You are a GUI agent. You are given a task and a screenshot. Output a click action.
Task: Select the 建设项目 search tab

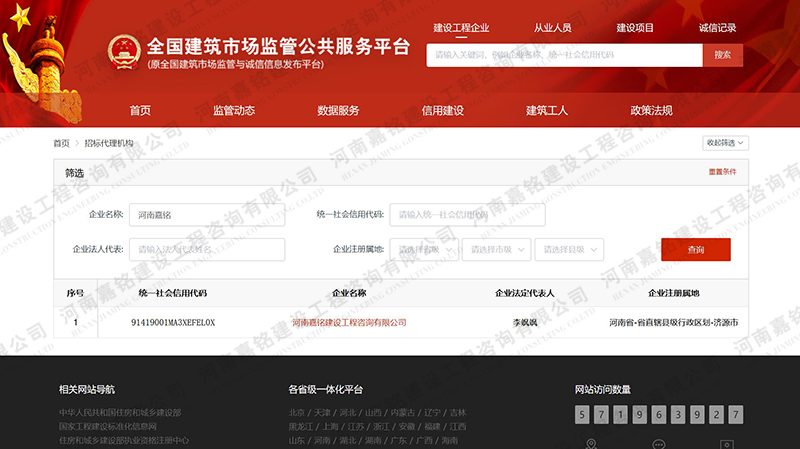(635, 28)
